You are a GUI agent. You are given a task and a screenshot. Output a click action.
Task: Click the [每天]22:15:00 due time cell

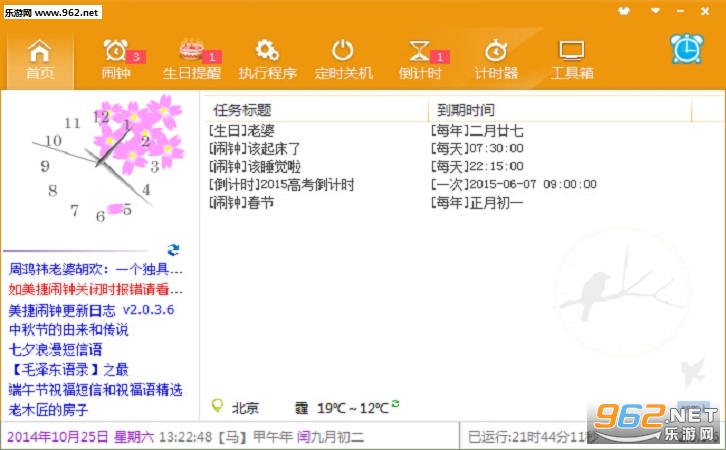[x=477, y=166]
